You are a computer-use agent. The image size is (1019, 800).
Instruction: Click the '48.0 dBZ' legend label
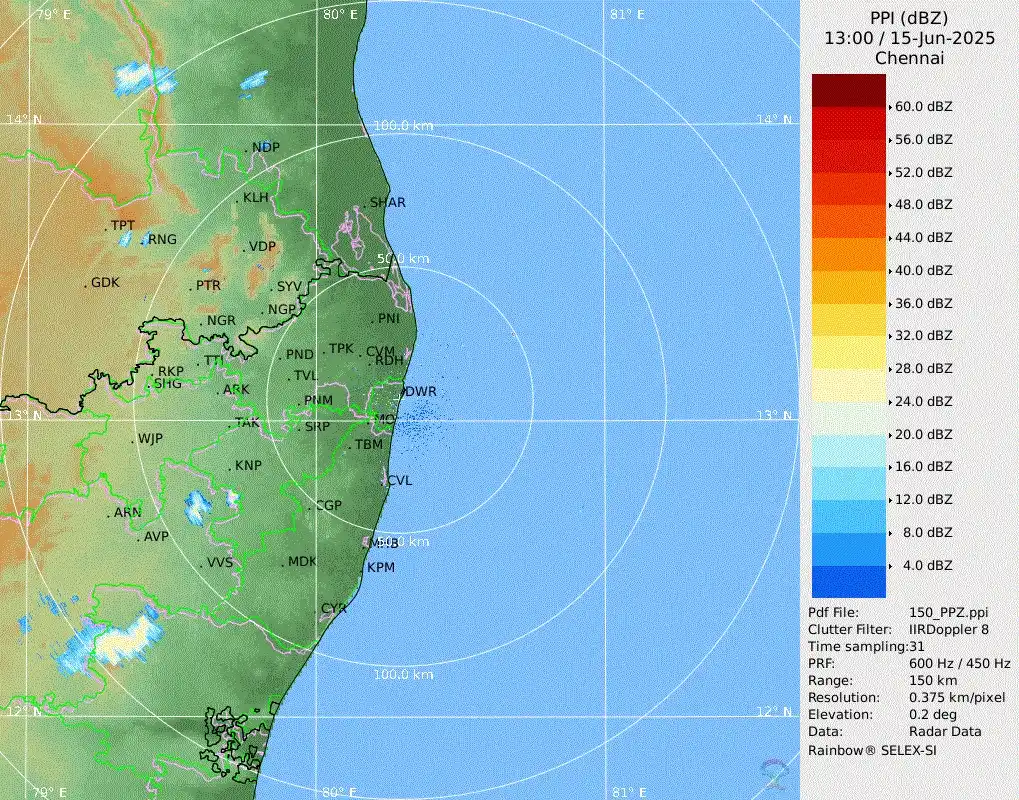click(923, 205)
